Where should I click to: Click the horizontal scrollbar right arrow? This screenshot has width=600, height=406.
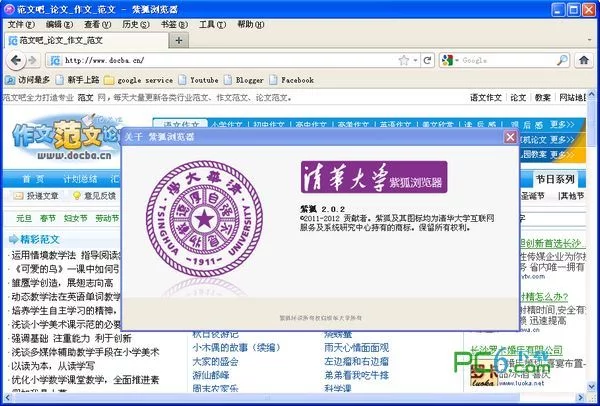point(581,398)
